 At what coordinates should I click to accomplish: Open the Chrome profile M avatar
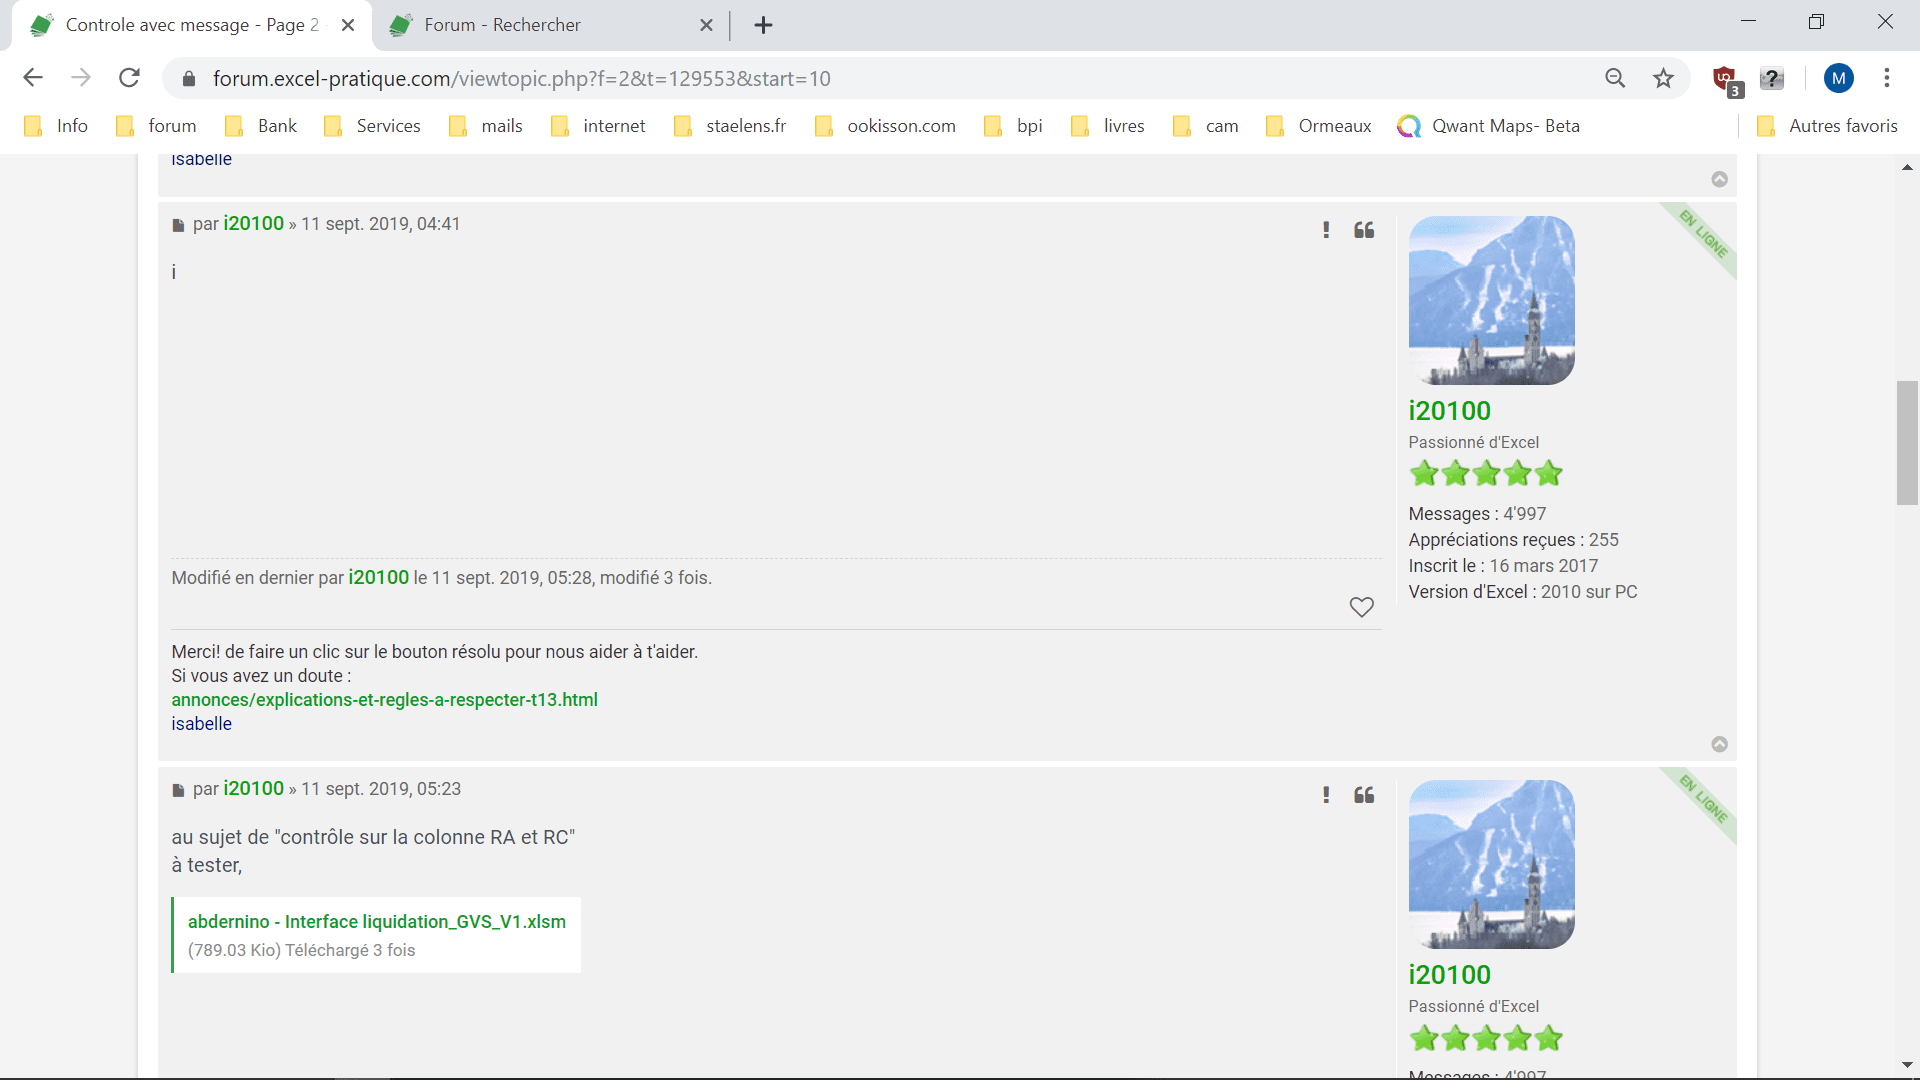point(1838,78)
